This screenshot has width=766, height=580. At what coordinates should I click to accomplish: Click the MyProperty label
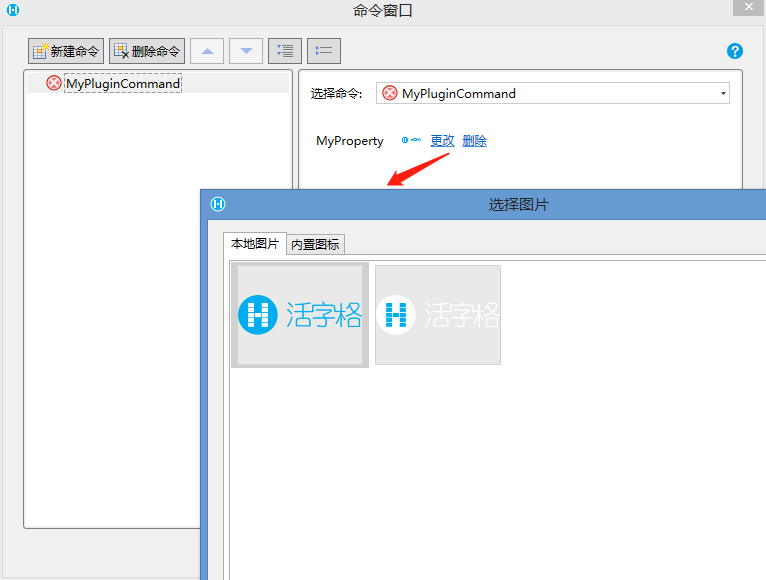click(350, 141)
